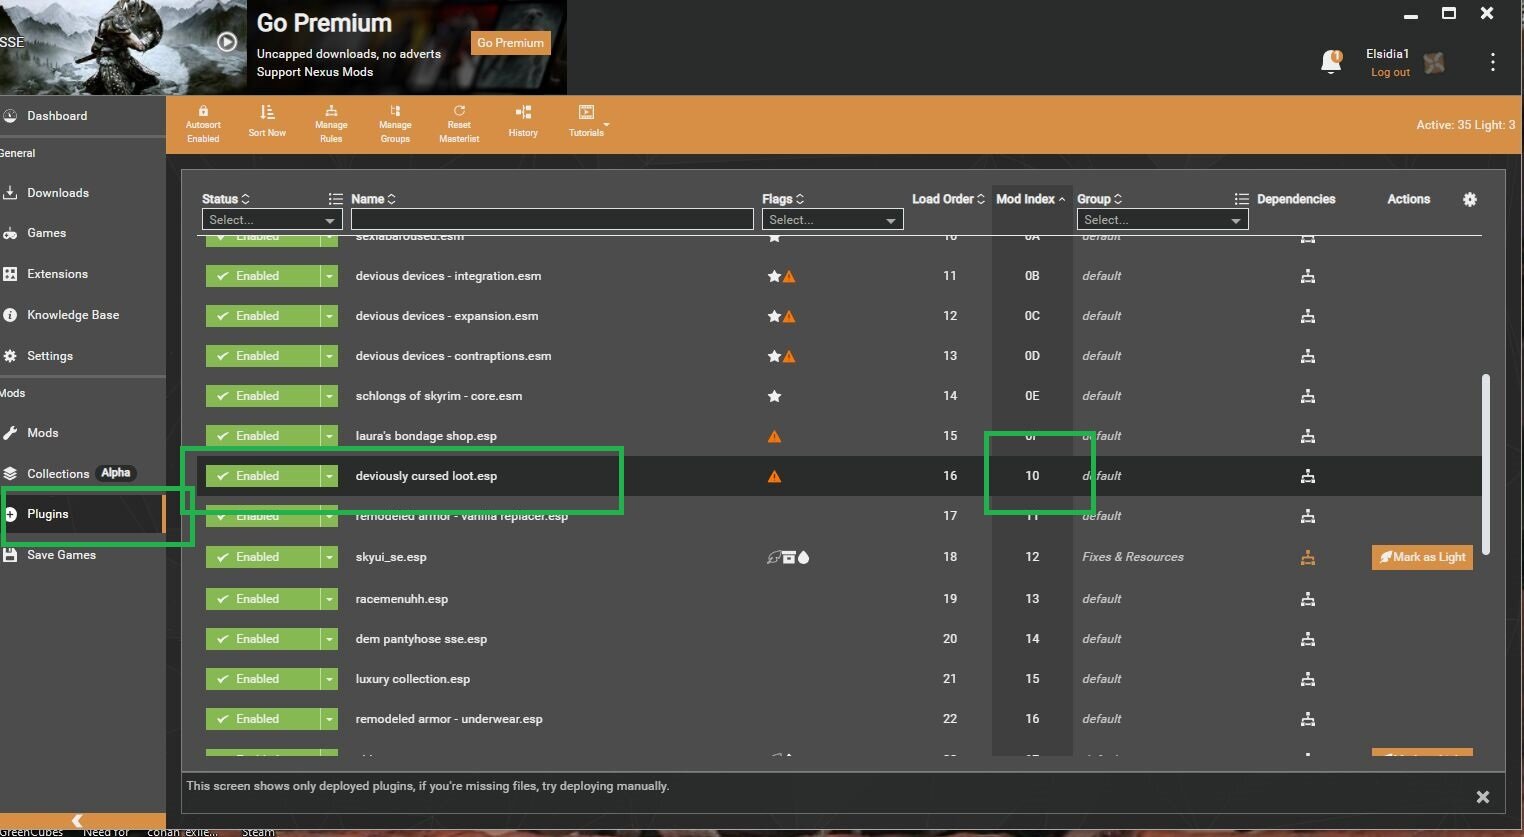Viewport: 1524px width, 837px height.
Task: Open status dropdown arrow for skyui_se.esp
Action: pos(329,557)
